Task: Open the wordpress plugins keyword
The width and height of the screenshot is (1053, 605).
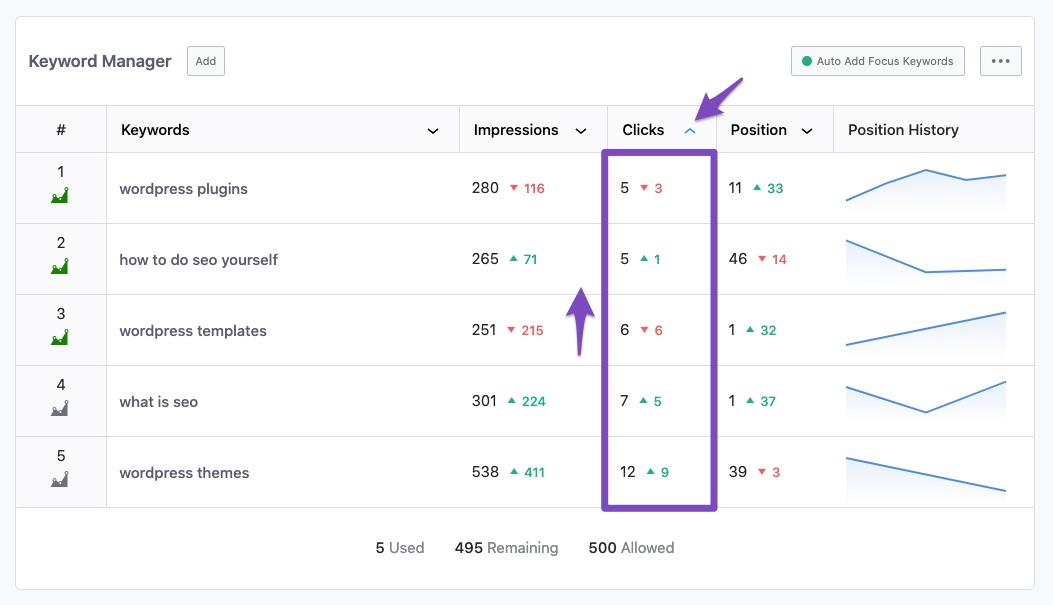Action: coord(183,189)
